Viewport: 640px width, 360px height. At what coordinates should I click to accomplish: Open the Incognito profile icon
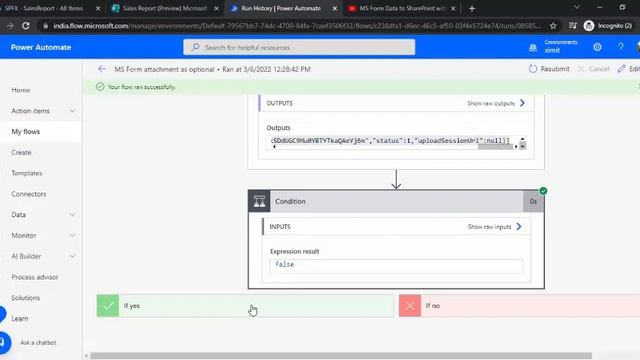pos(589,26)
